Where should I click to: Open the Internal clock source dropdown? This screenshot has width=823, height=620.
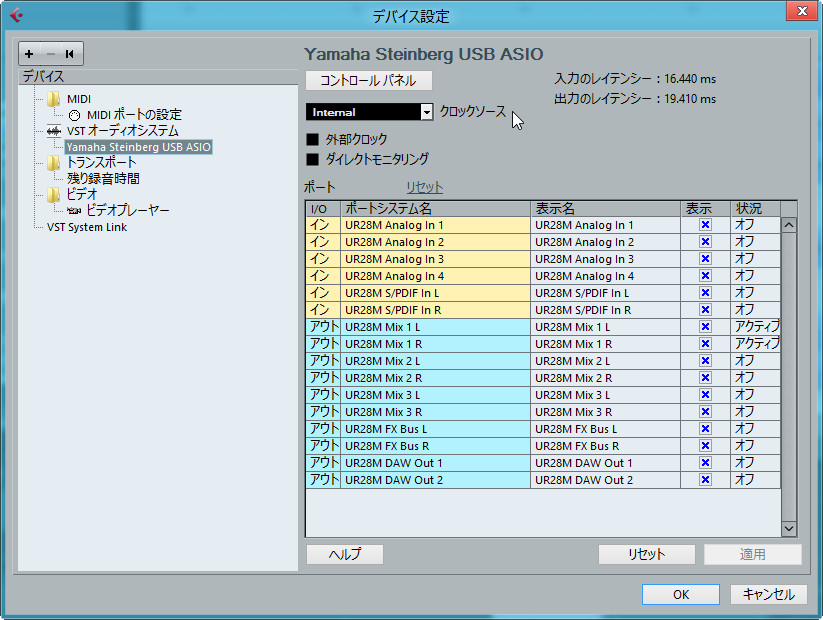pyautogui.click(x=370, y=112)
